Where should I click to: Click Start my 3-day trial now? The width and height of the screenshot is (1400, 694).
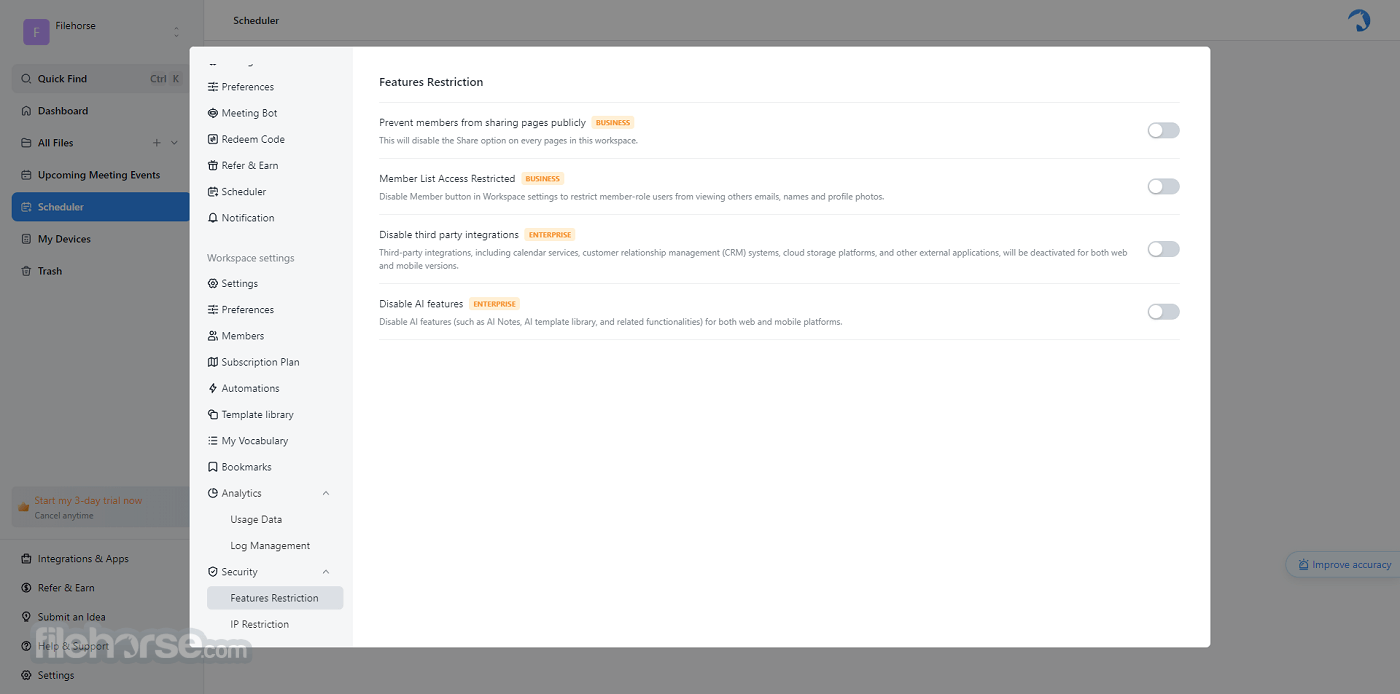[x=88, y=501]
